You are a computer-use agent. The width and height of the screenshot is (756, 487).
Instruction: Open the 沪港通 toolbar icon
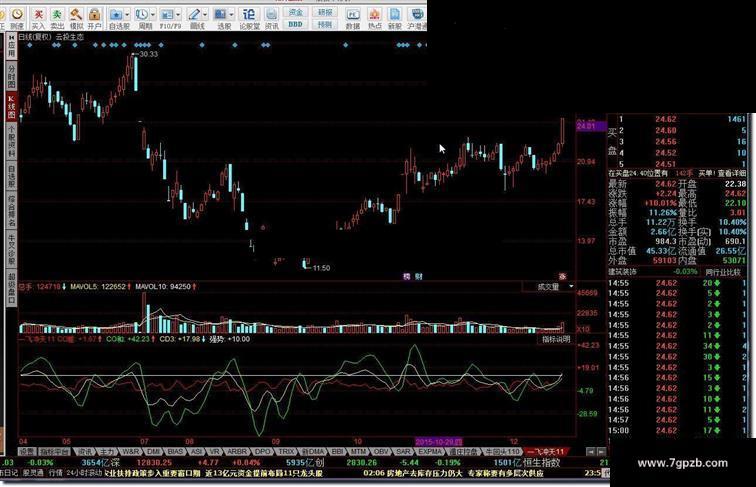[x=417, y=18]
